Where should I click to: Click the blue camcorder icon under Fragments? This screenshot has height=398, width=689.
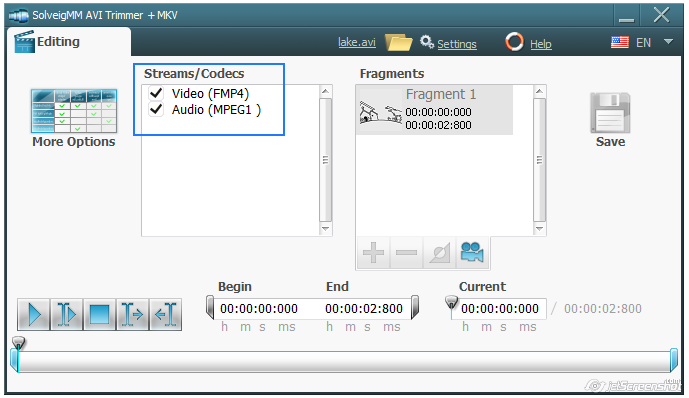[472, 253]
